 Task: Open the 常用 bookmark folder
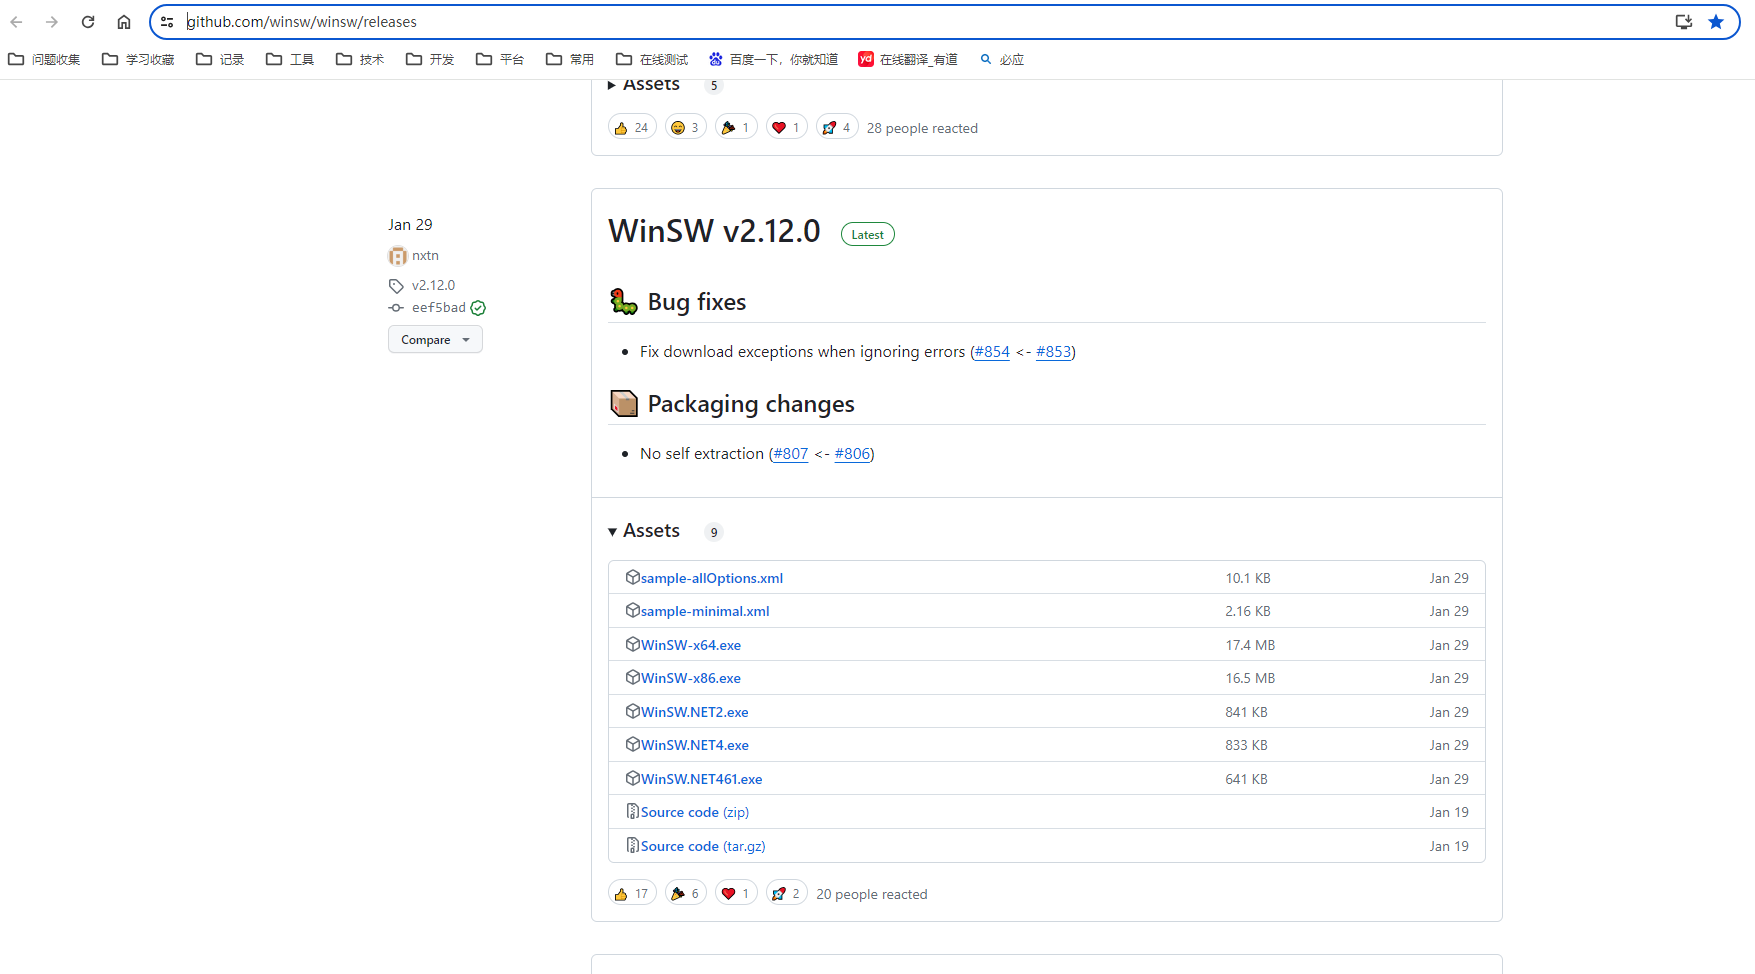(570, 60)
